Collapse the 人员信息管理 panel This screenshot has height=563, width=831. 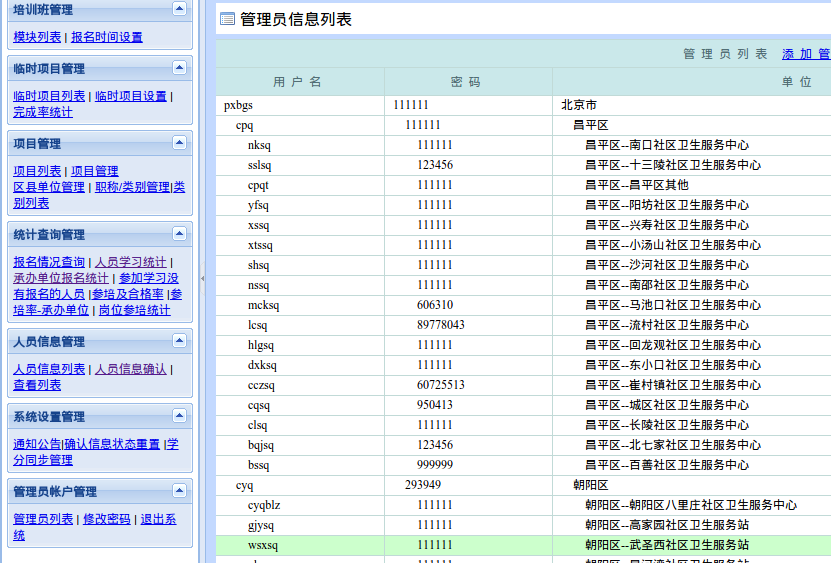[179, 341]
